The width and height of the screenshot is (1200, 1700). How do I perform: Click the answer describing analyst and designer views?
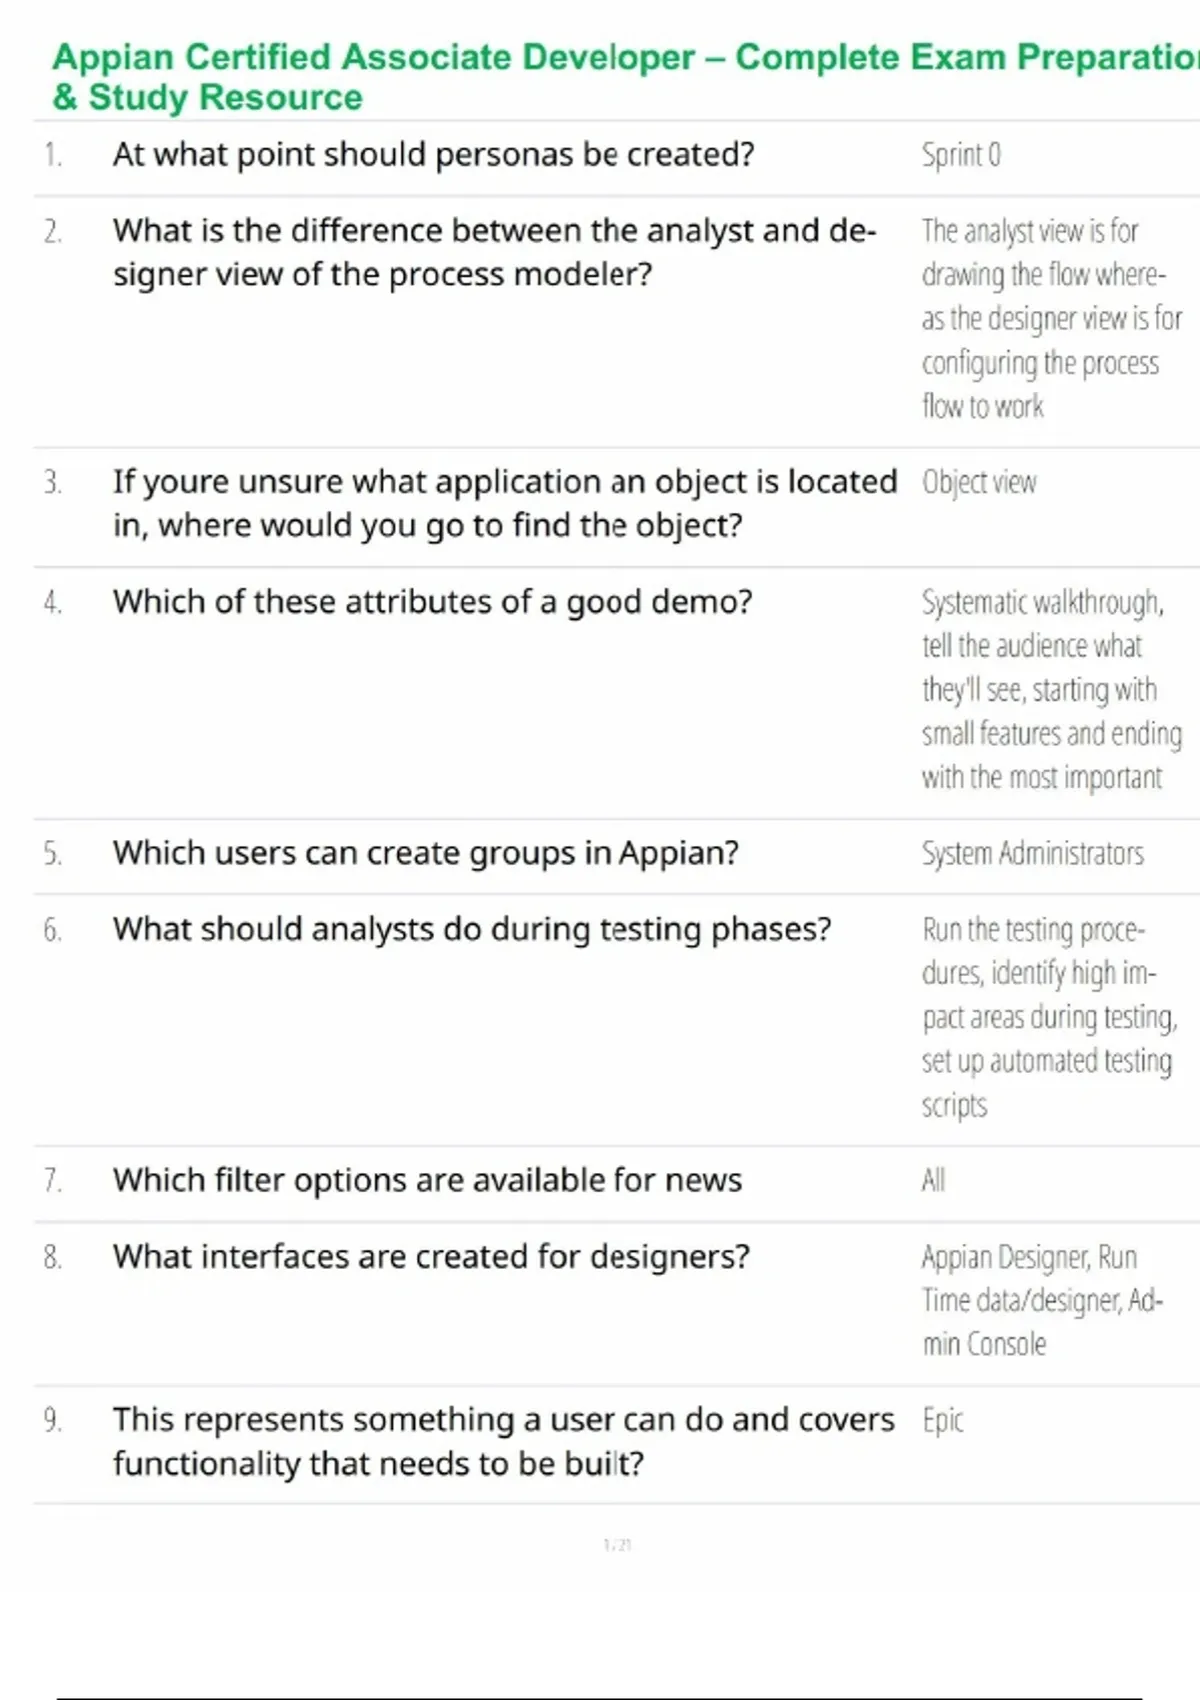coord(1050,318)
